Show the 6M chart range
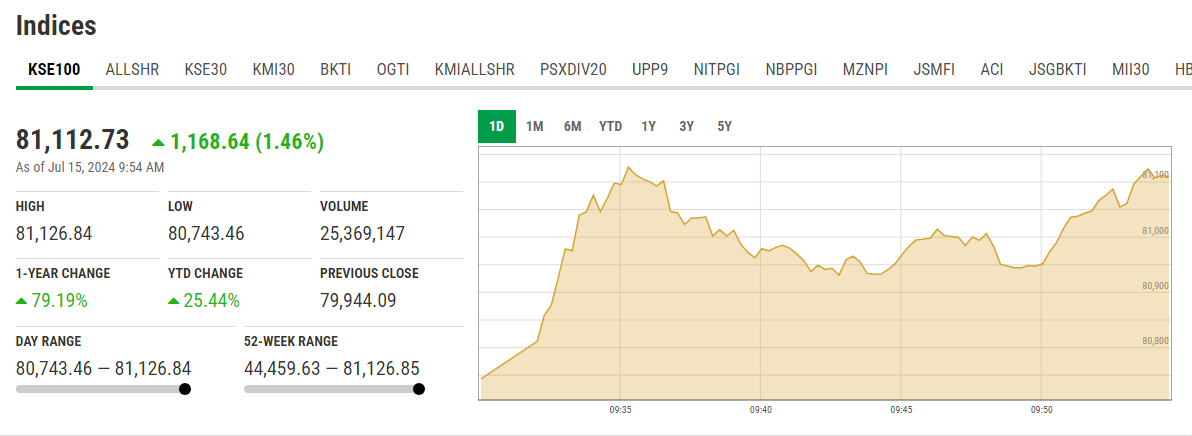The height and width of the screenshot is (436, 1192). point(572,127)
